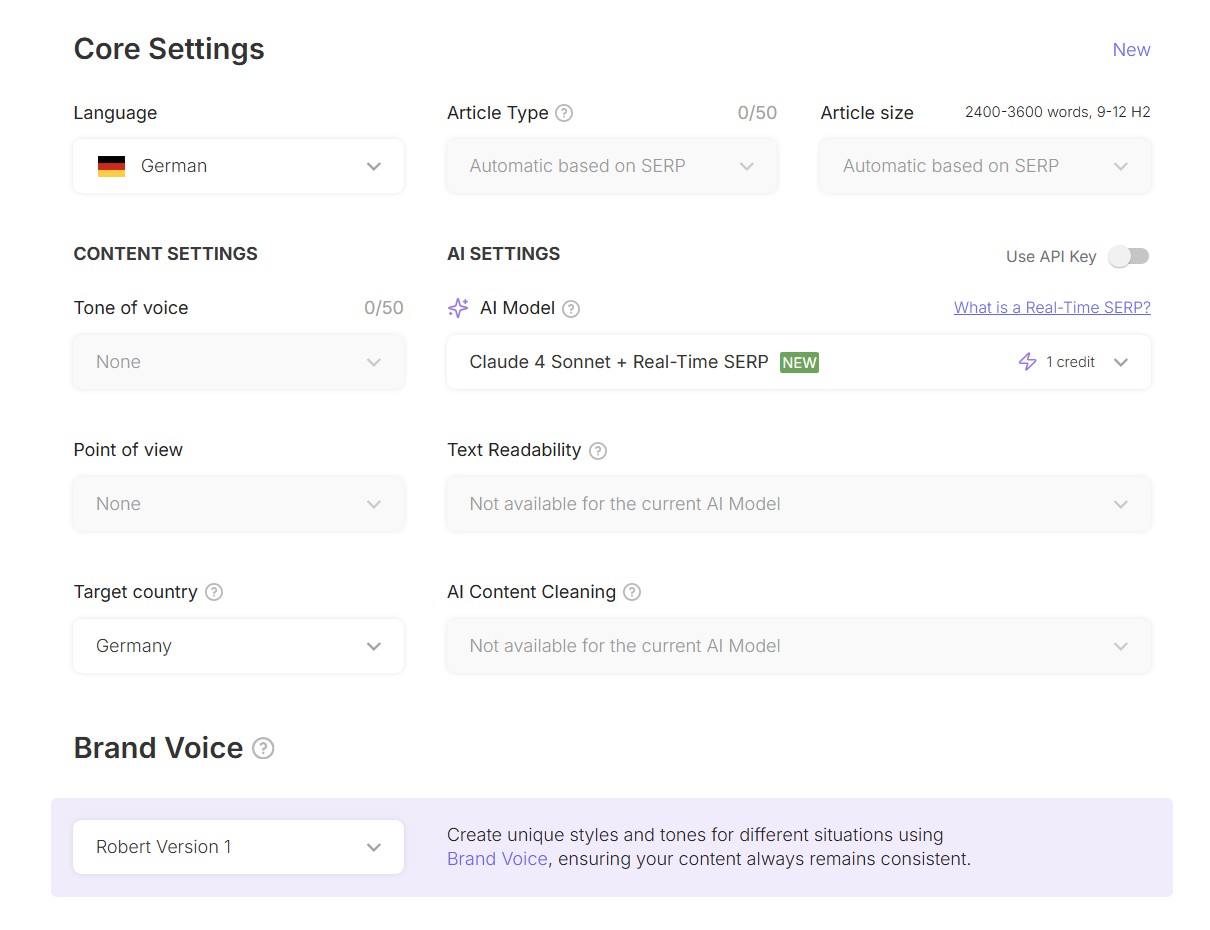Click the Target country help icon
Image resolution: width=1210 pixels, height=930 pixels.
point(214,592)
